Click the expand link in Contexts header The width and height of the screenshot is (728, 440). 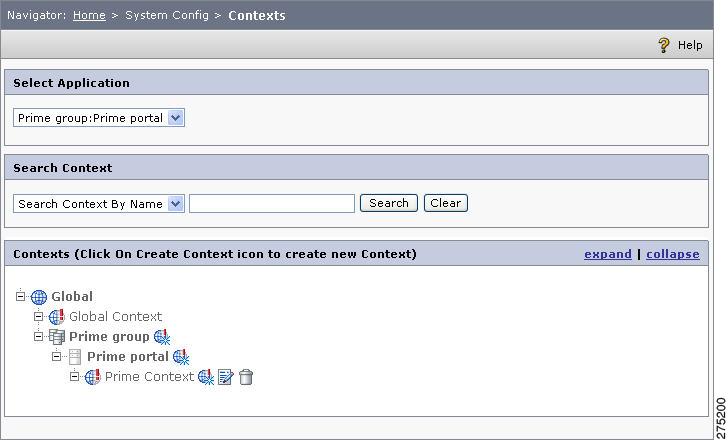click(x=608, y=254)
